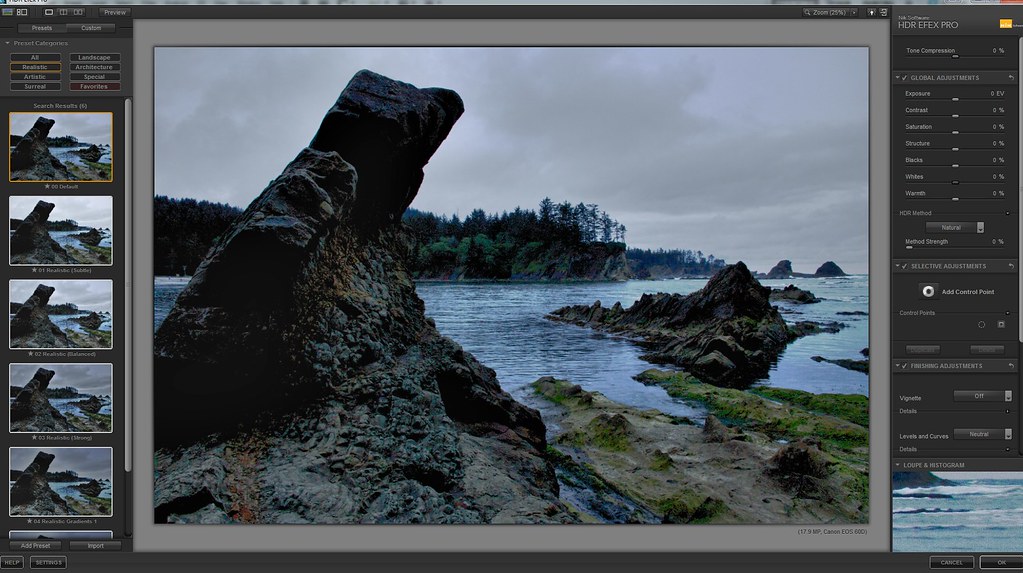Click the Saturation slider
The height and width of the screenshot is (573, 1023).
click(x=955, y=132)
